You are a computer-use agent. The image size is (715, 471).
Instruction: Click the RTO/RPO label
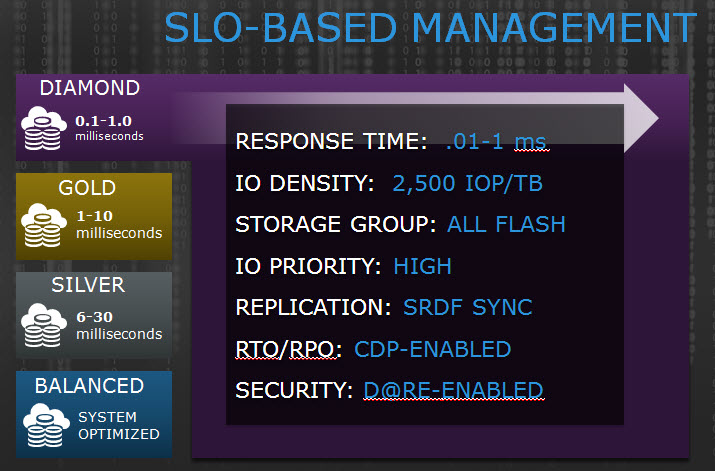(x=289, y=349)
